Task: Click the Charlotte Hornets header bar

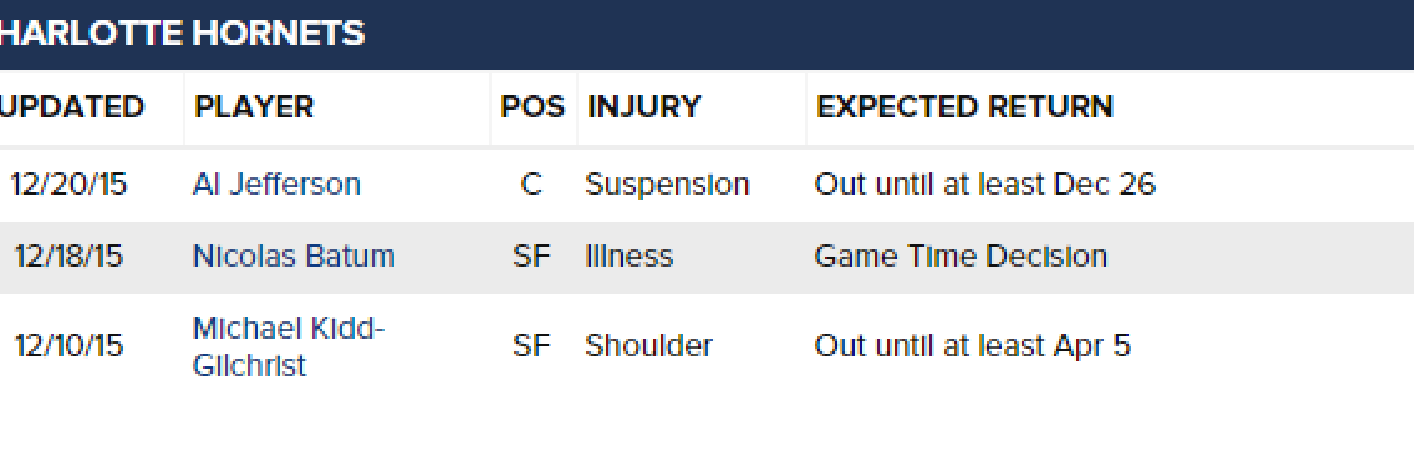Action: (707, 34)
